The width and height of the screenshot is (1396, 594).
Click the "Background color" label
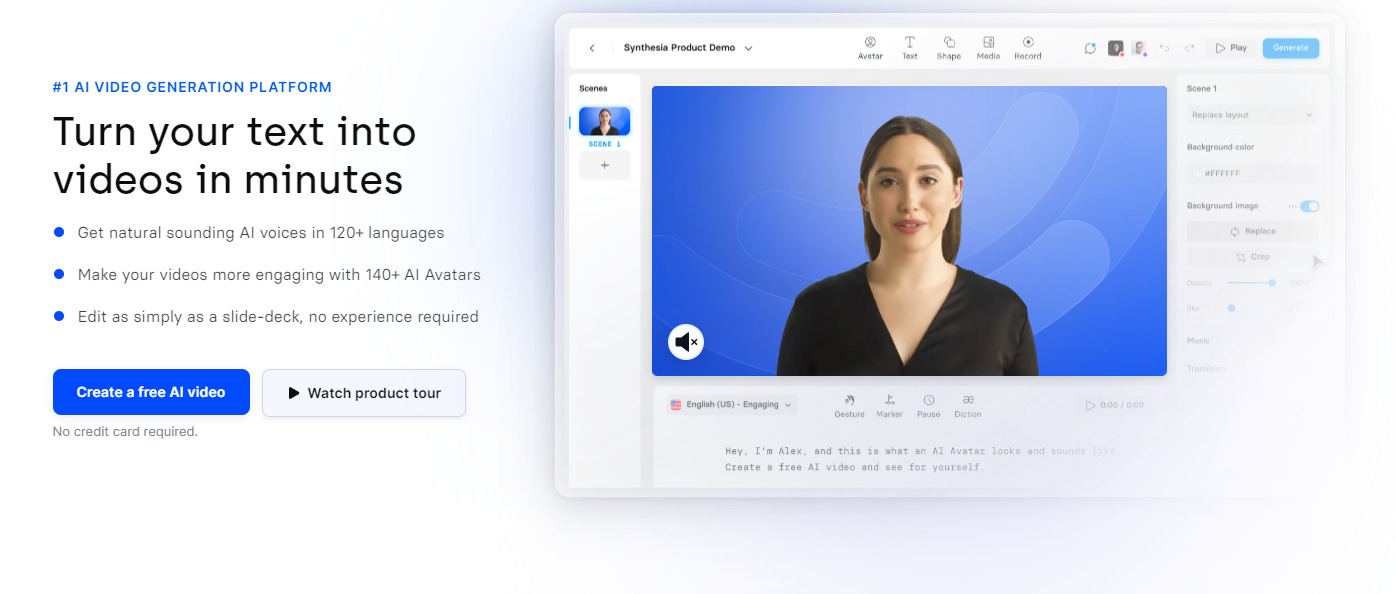coord(1220,147)
